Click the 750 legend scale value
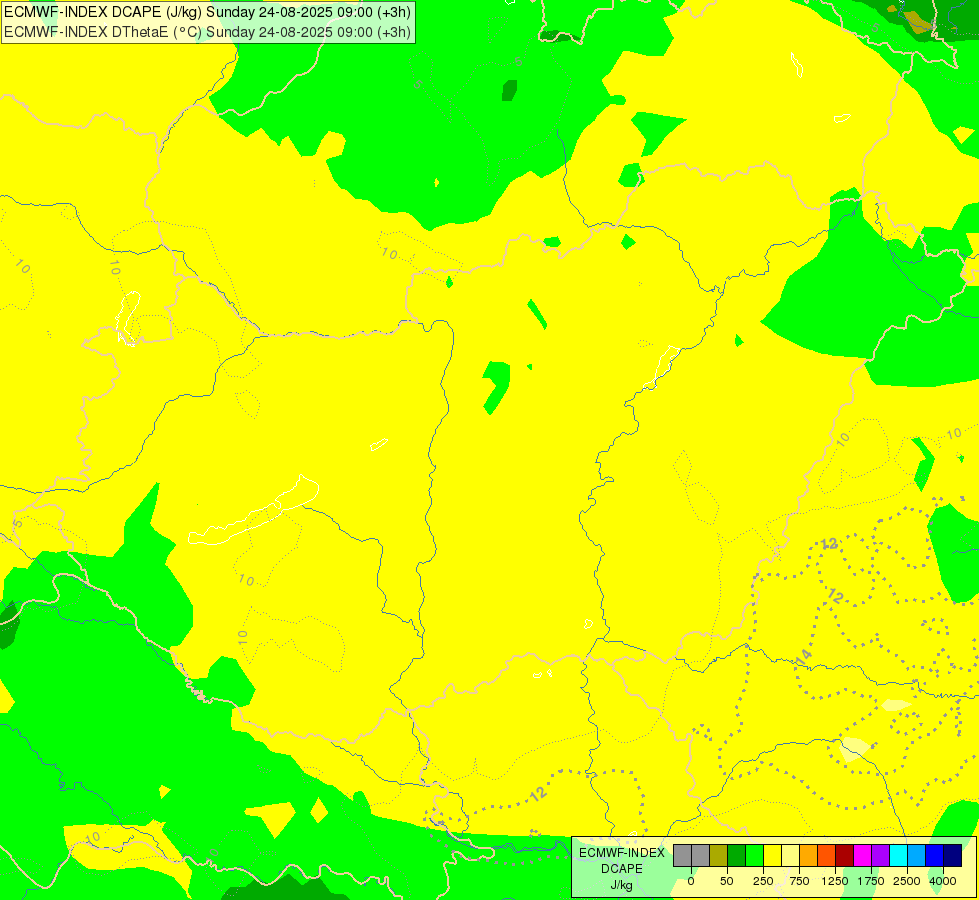The width and height of the screenshot is (979, 900). click(799, 881)
